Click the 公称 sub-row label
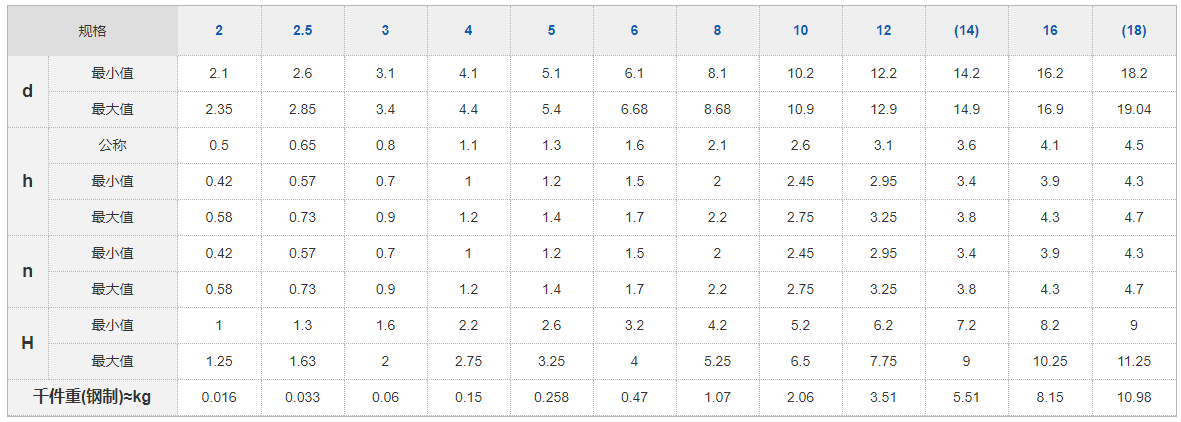1181x422 pixels. point(112,145)
